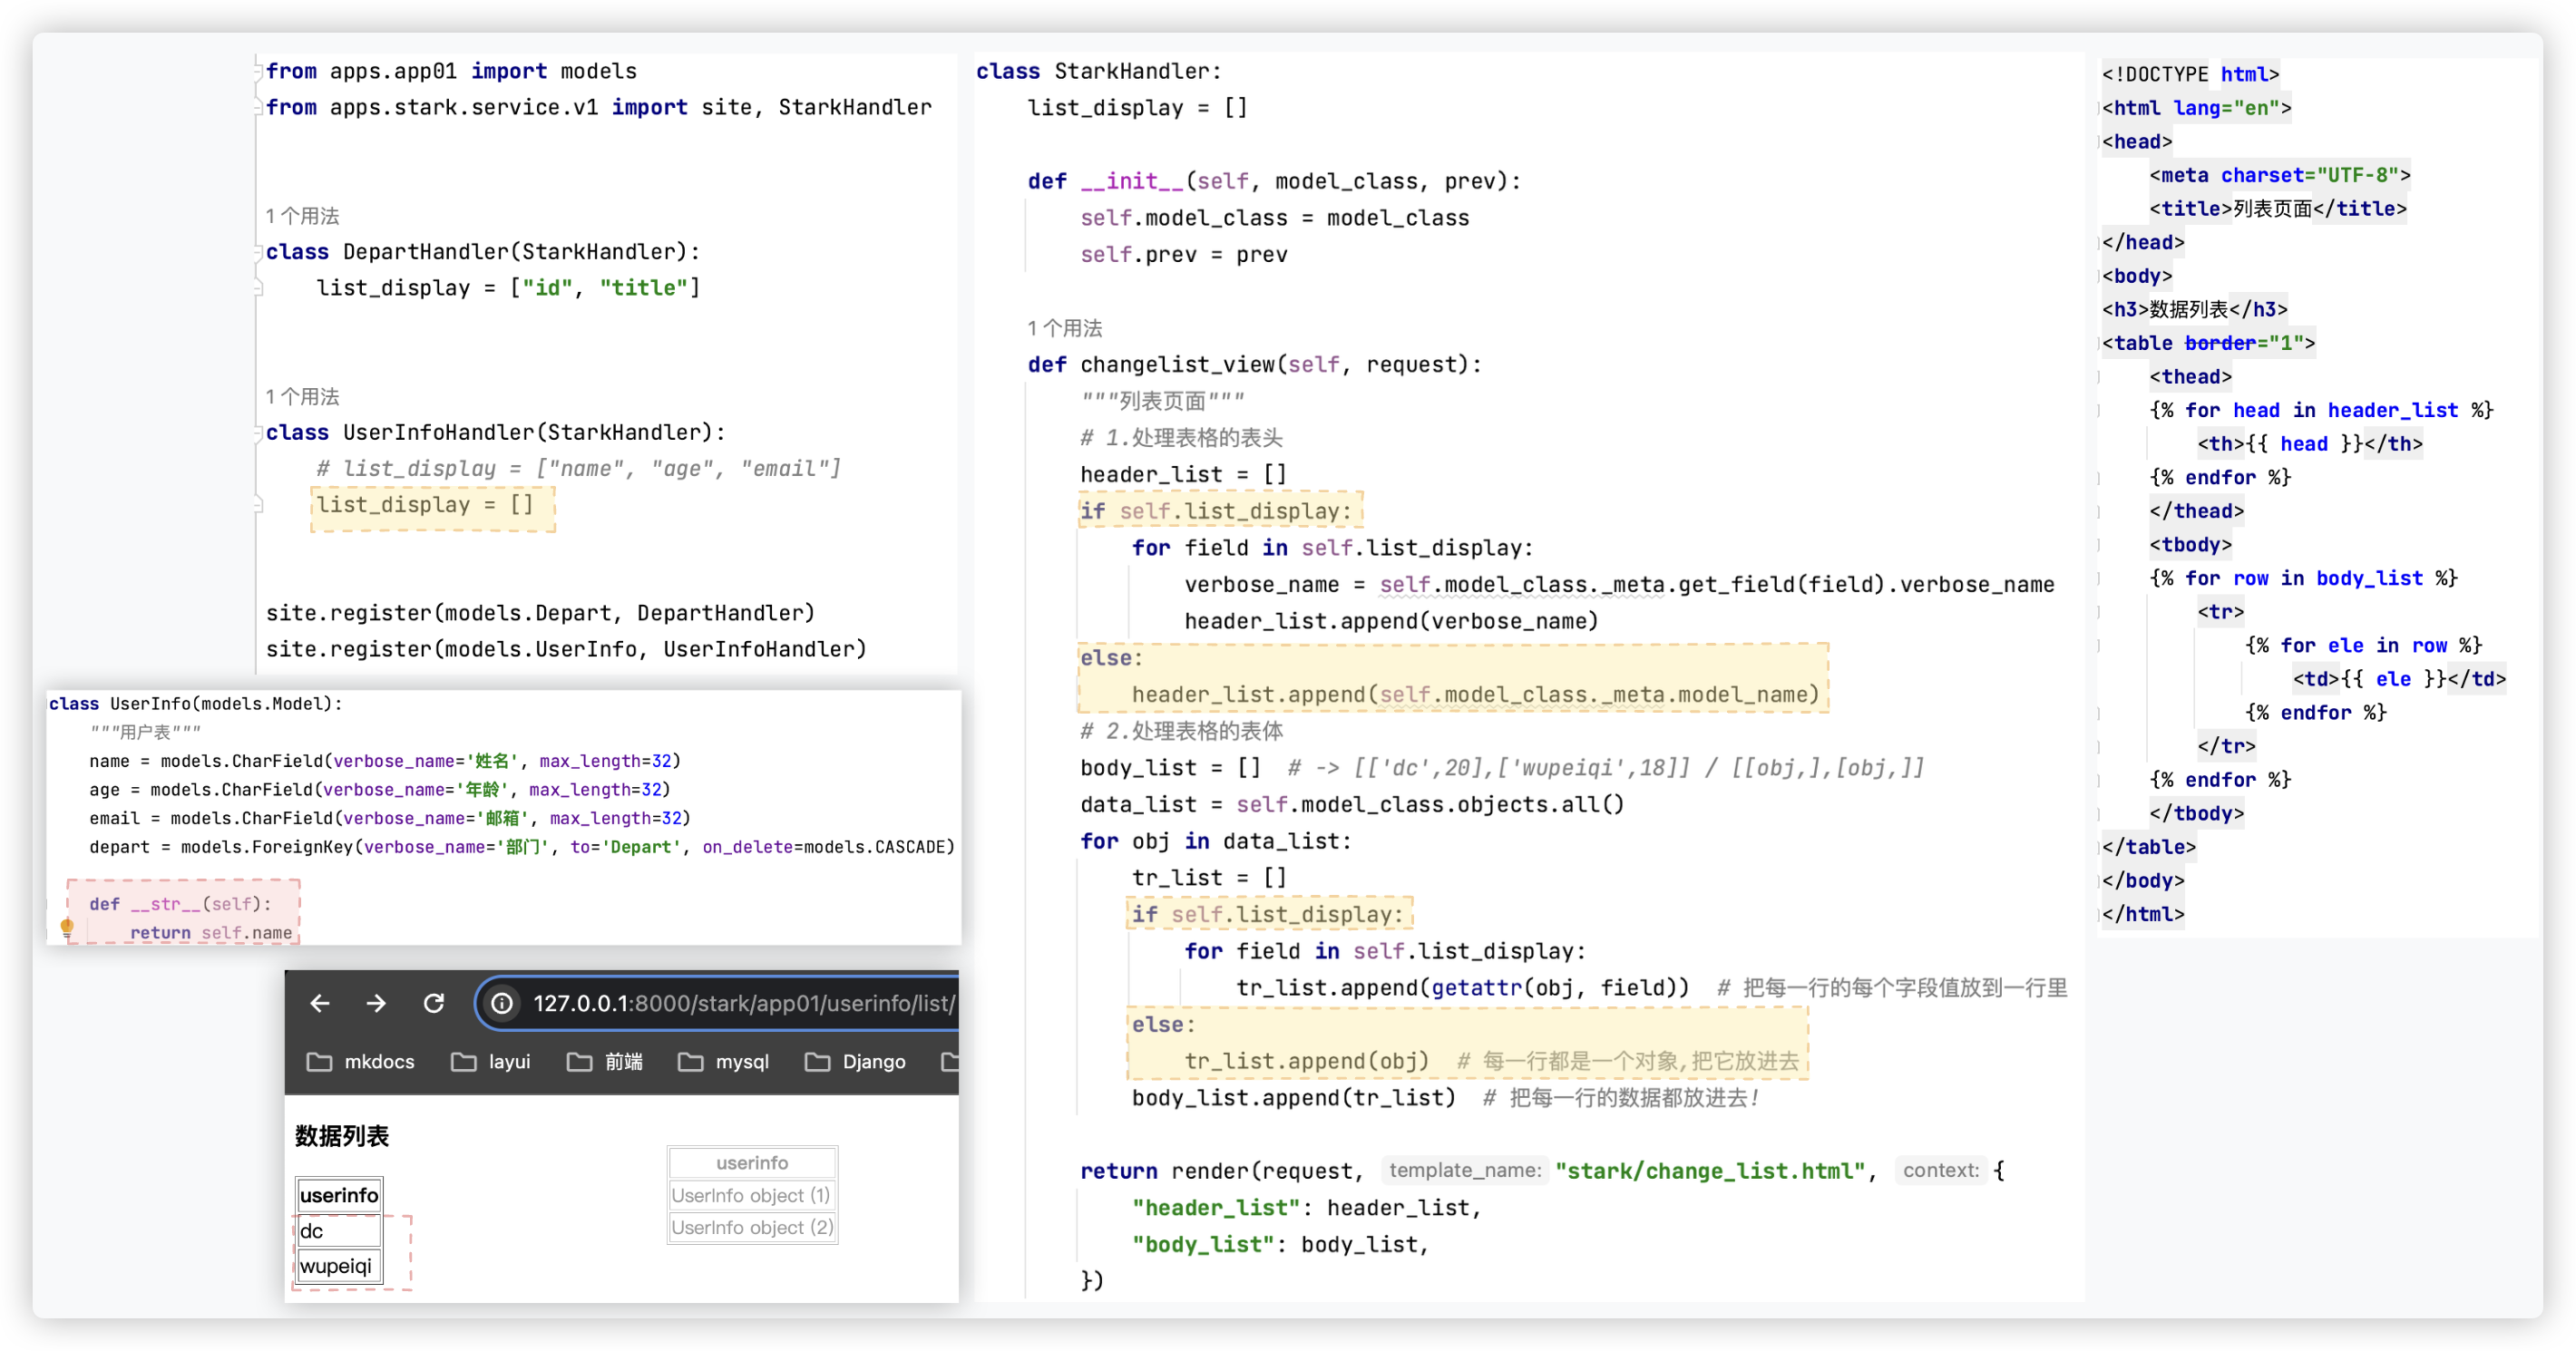The image size is (2576, 1351).
Task: Click the template_name inlay hint
Action: (x=1464, y=1170)
